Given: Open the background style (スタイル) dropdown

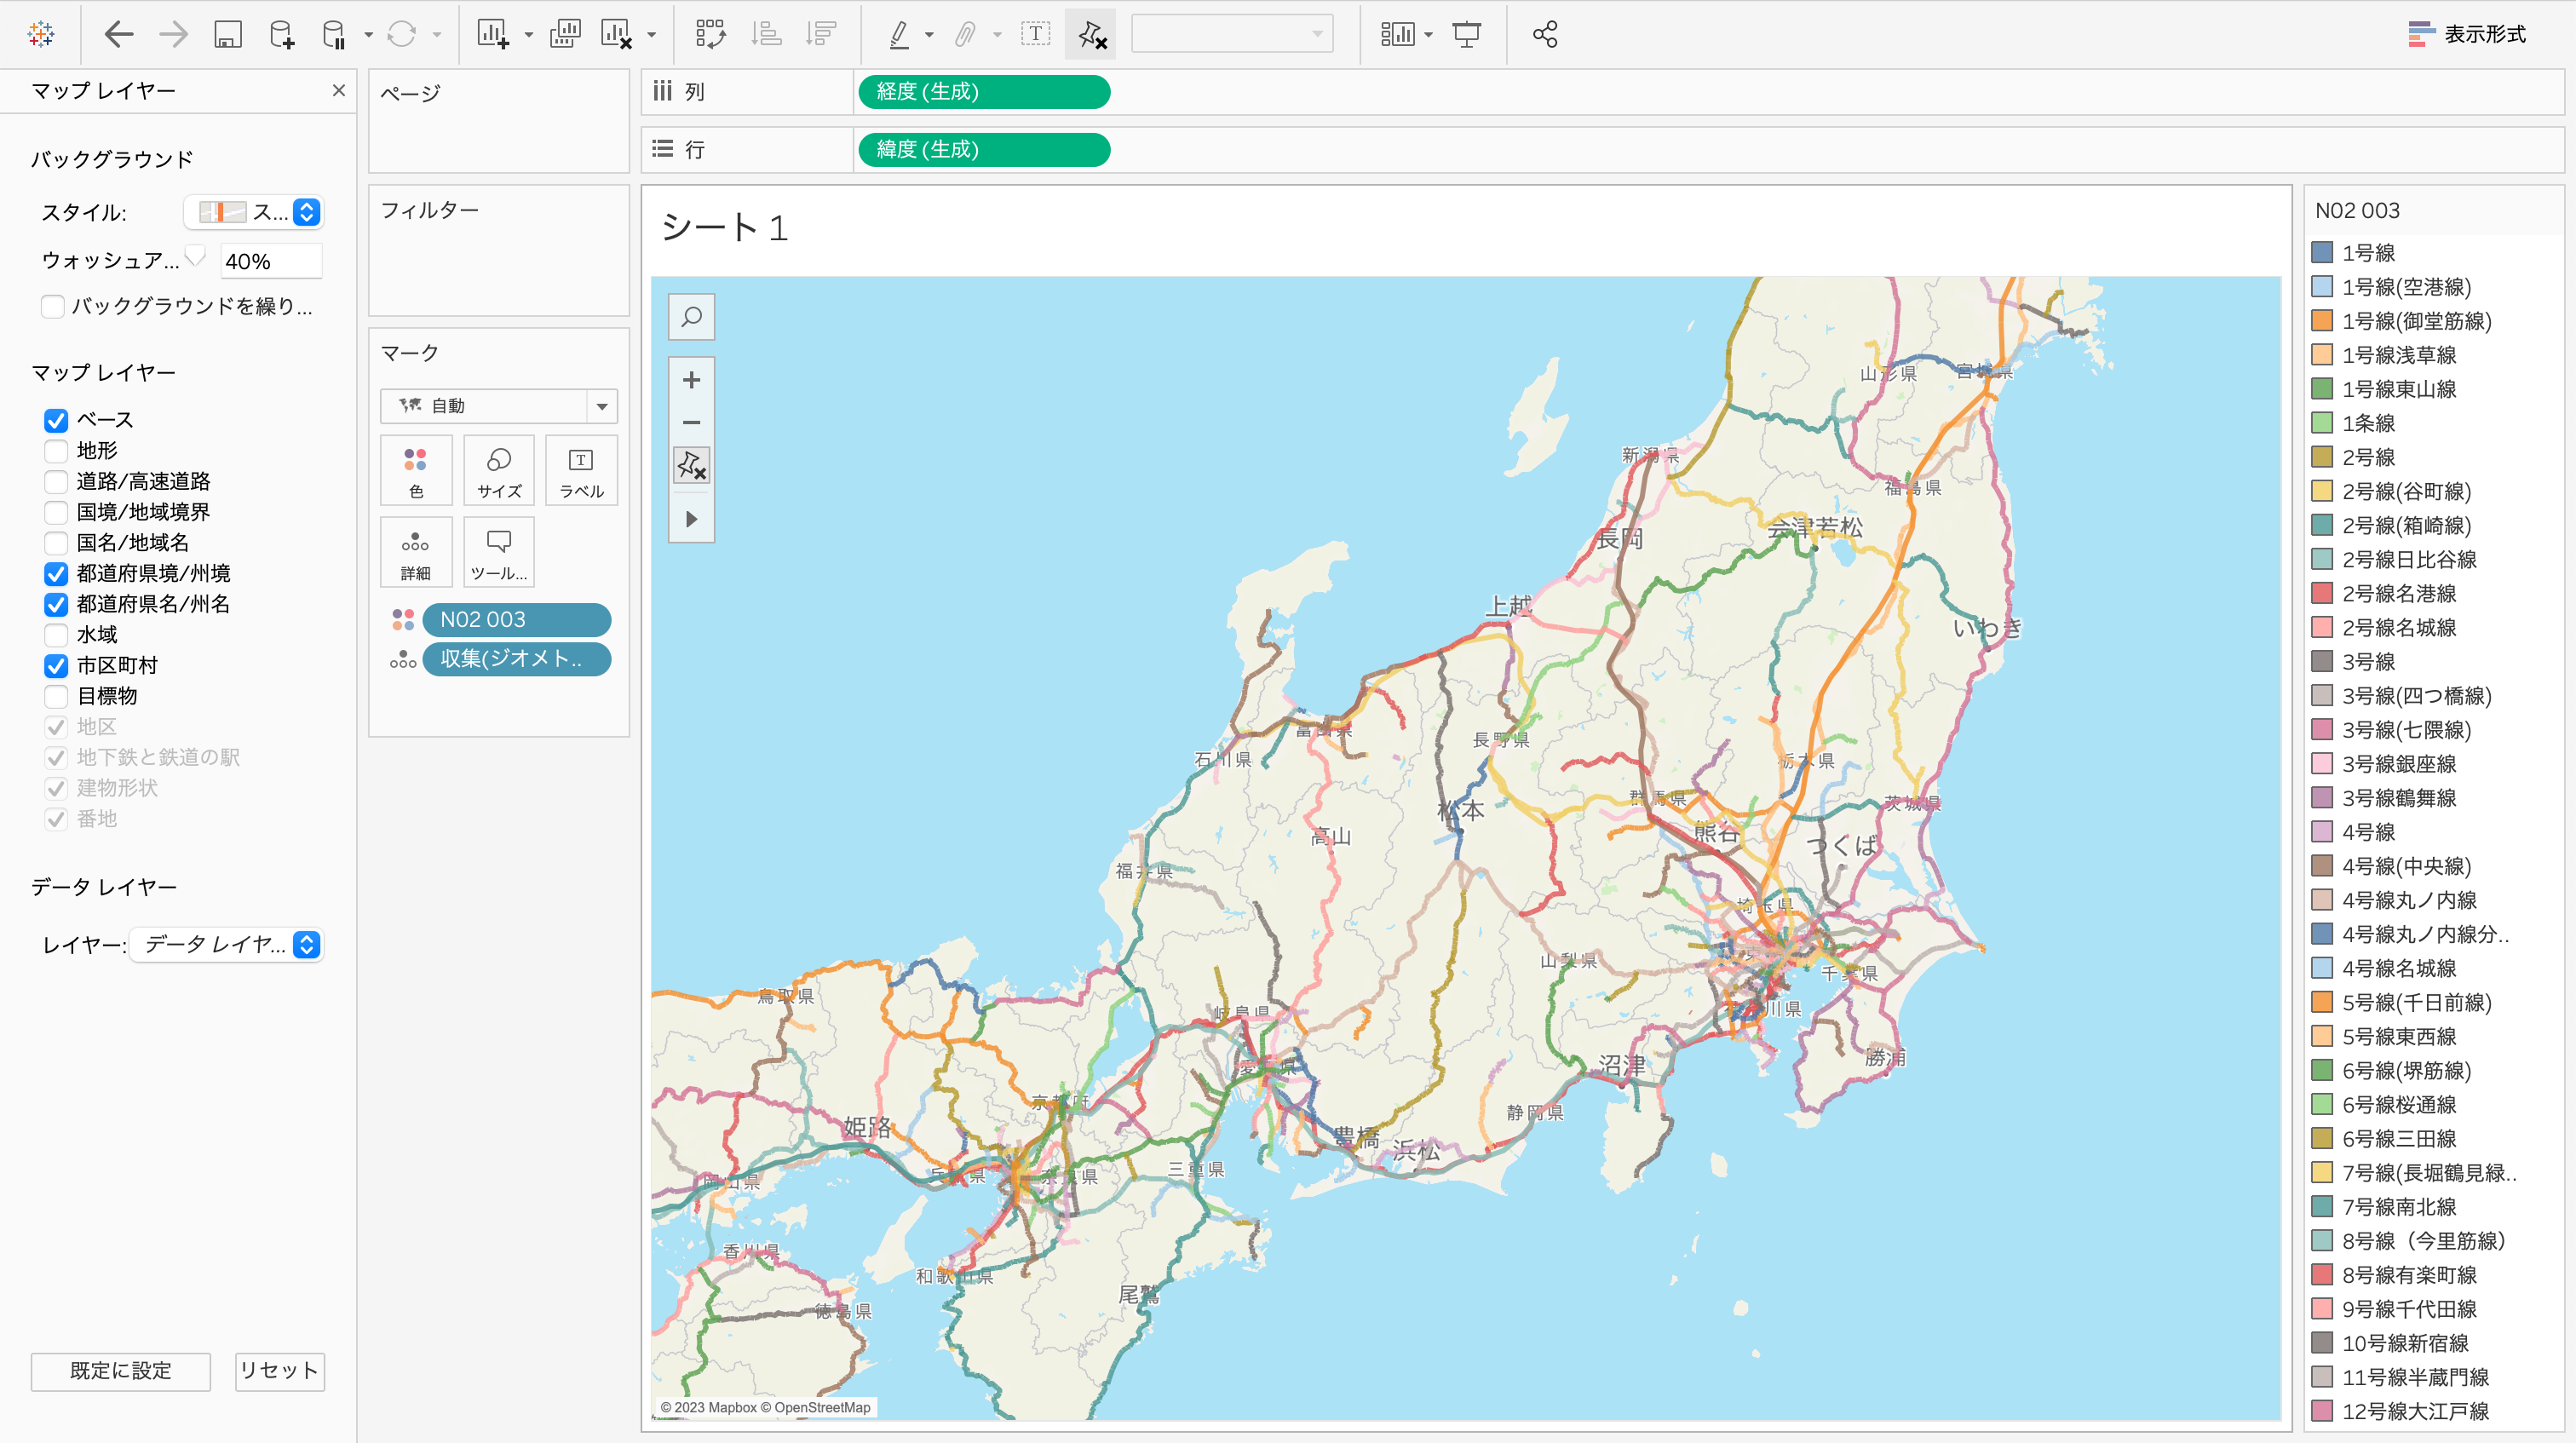Looking at the screenshot, I should 305,212.
